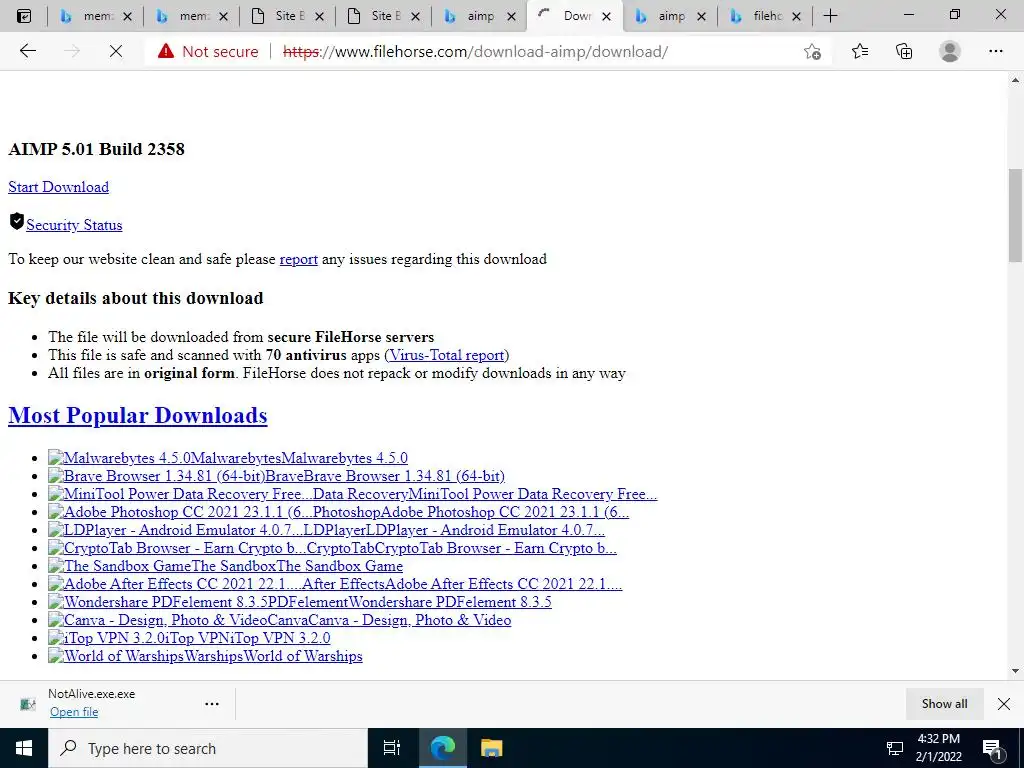The width and height of the screenshot is (1024, 768).
Task: Open the Adobe After Effects CC link
Action: click(x=335, y=584)
